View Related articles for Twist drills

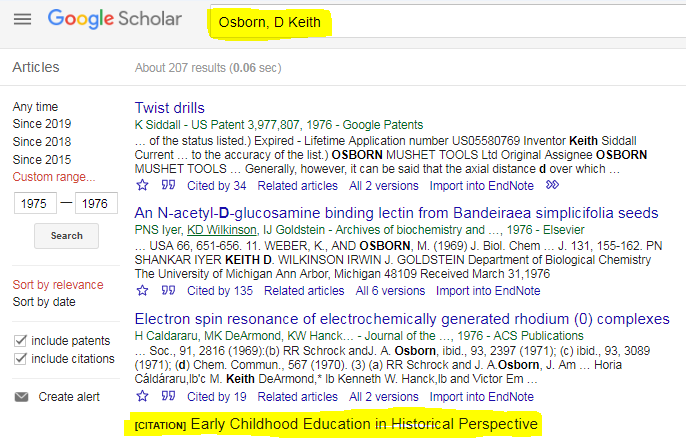(298, 186)
